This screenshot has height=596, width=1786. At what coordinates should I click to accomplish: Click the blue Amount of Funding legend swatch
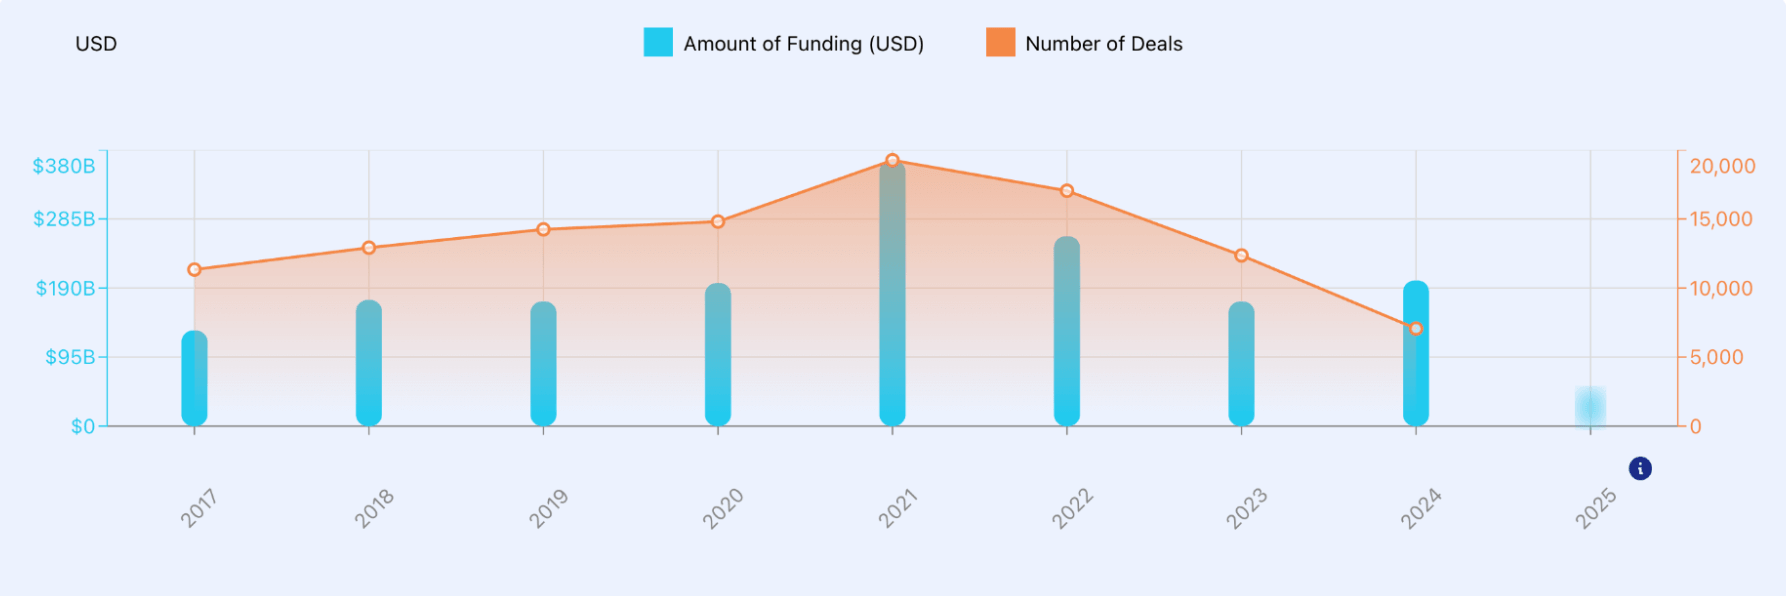[x=658, y=43]
